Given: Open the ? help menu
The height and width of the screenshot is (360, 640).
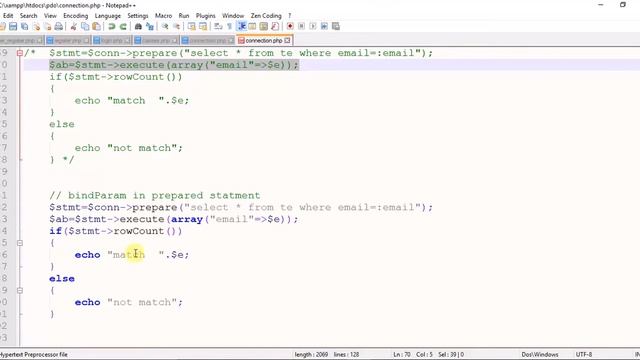Looking at the screenshot, I should point(290,16).
